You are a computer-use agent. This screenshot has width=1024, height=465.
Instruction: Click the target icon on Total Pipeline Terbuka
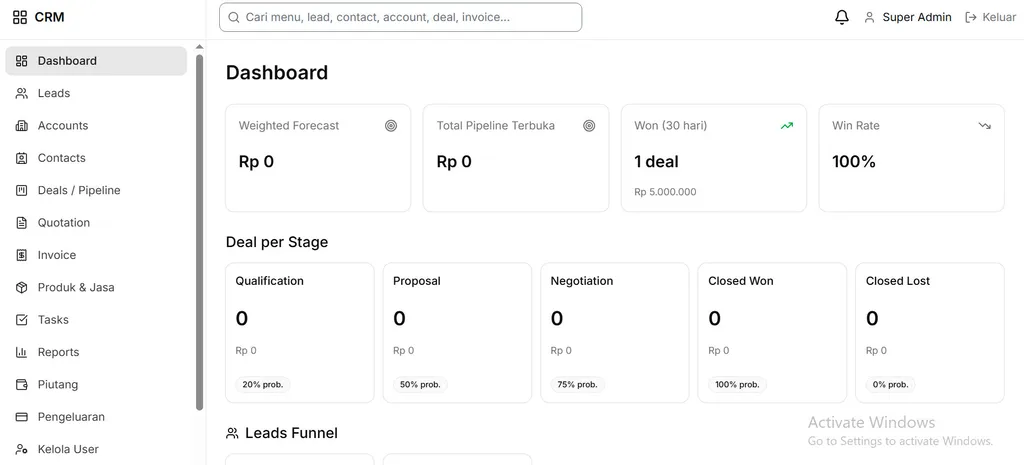[x=589, y=126]
